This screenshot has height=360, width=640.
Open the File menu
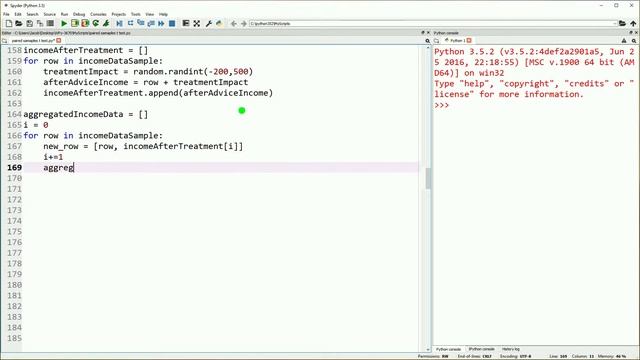tap(6, 14)
